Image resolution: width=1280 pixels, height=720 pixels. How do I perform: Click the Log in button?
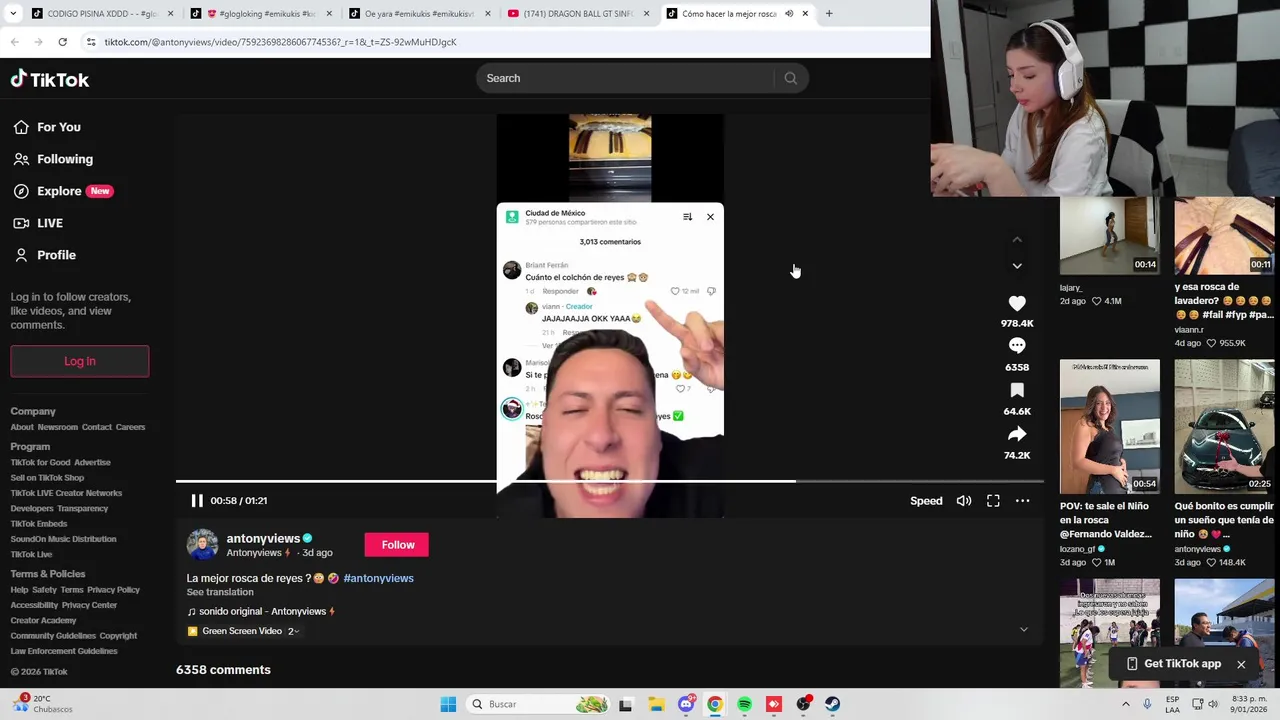[80, 361]
